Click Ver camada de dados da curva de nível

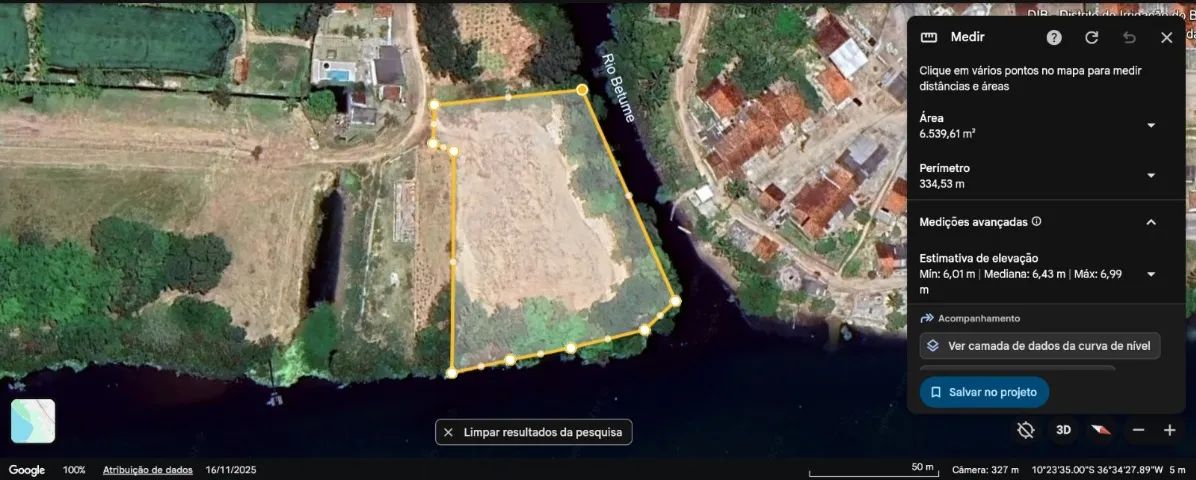coord(1040,346)
